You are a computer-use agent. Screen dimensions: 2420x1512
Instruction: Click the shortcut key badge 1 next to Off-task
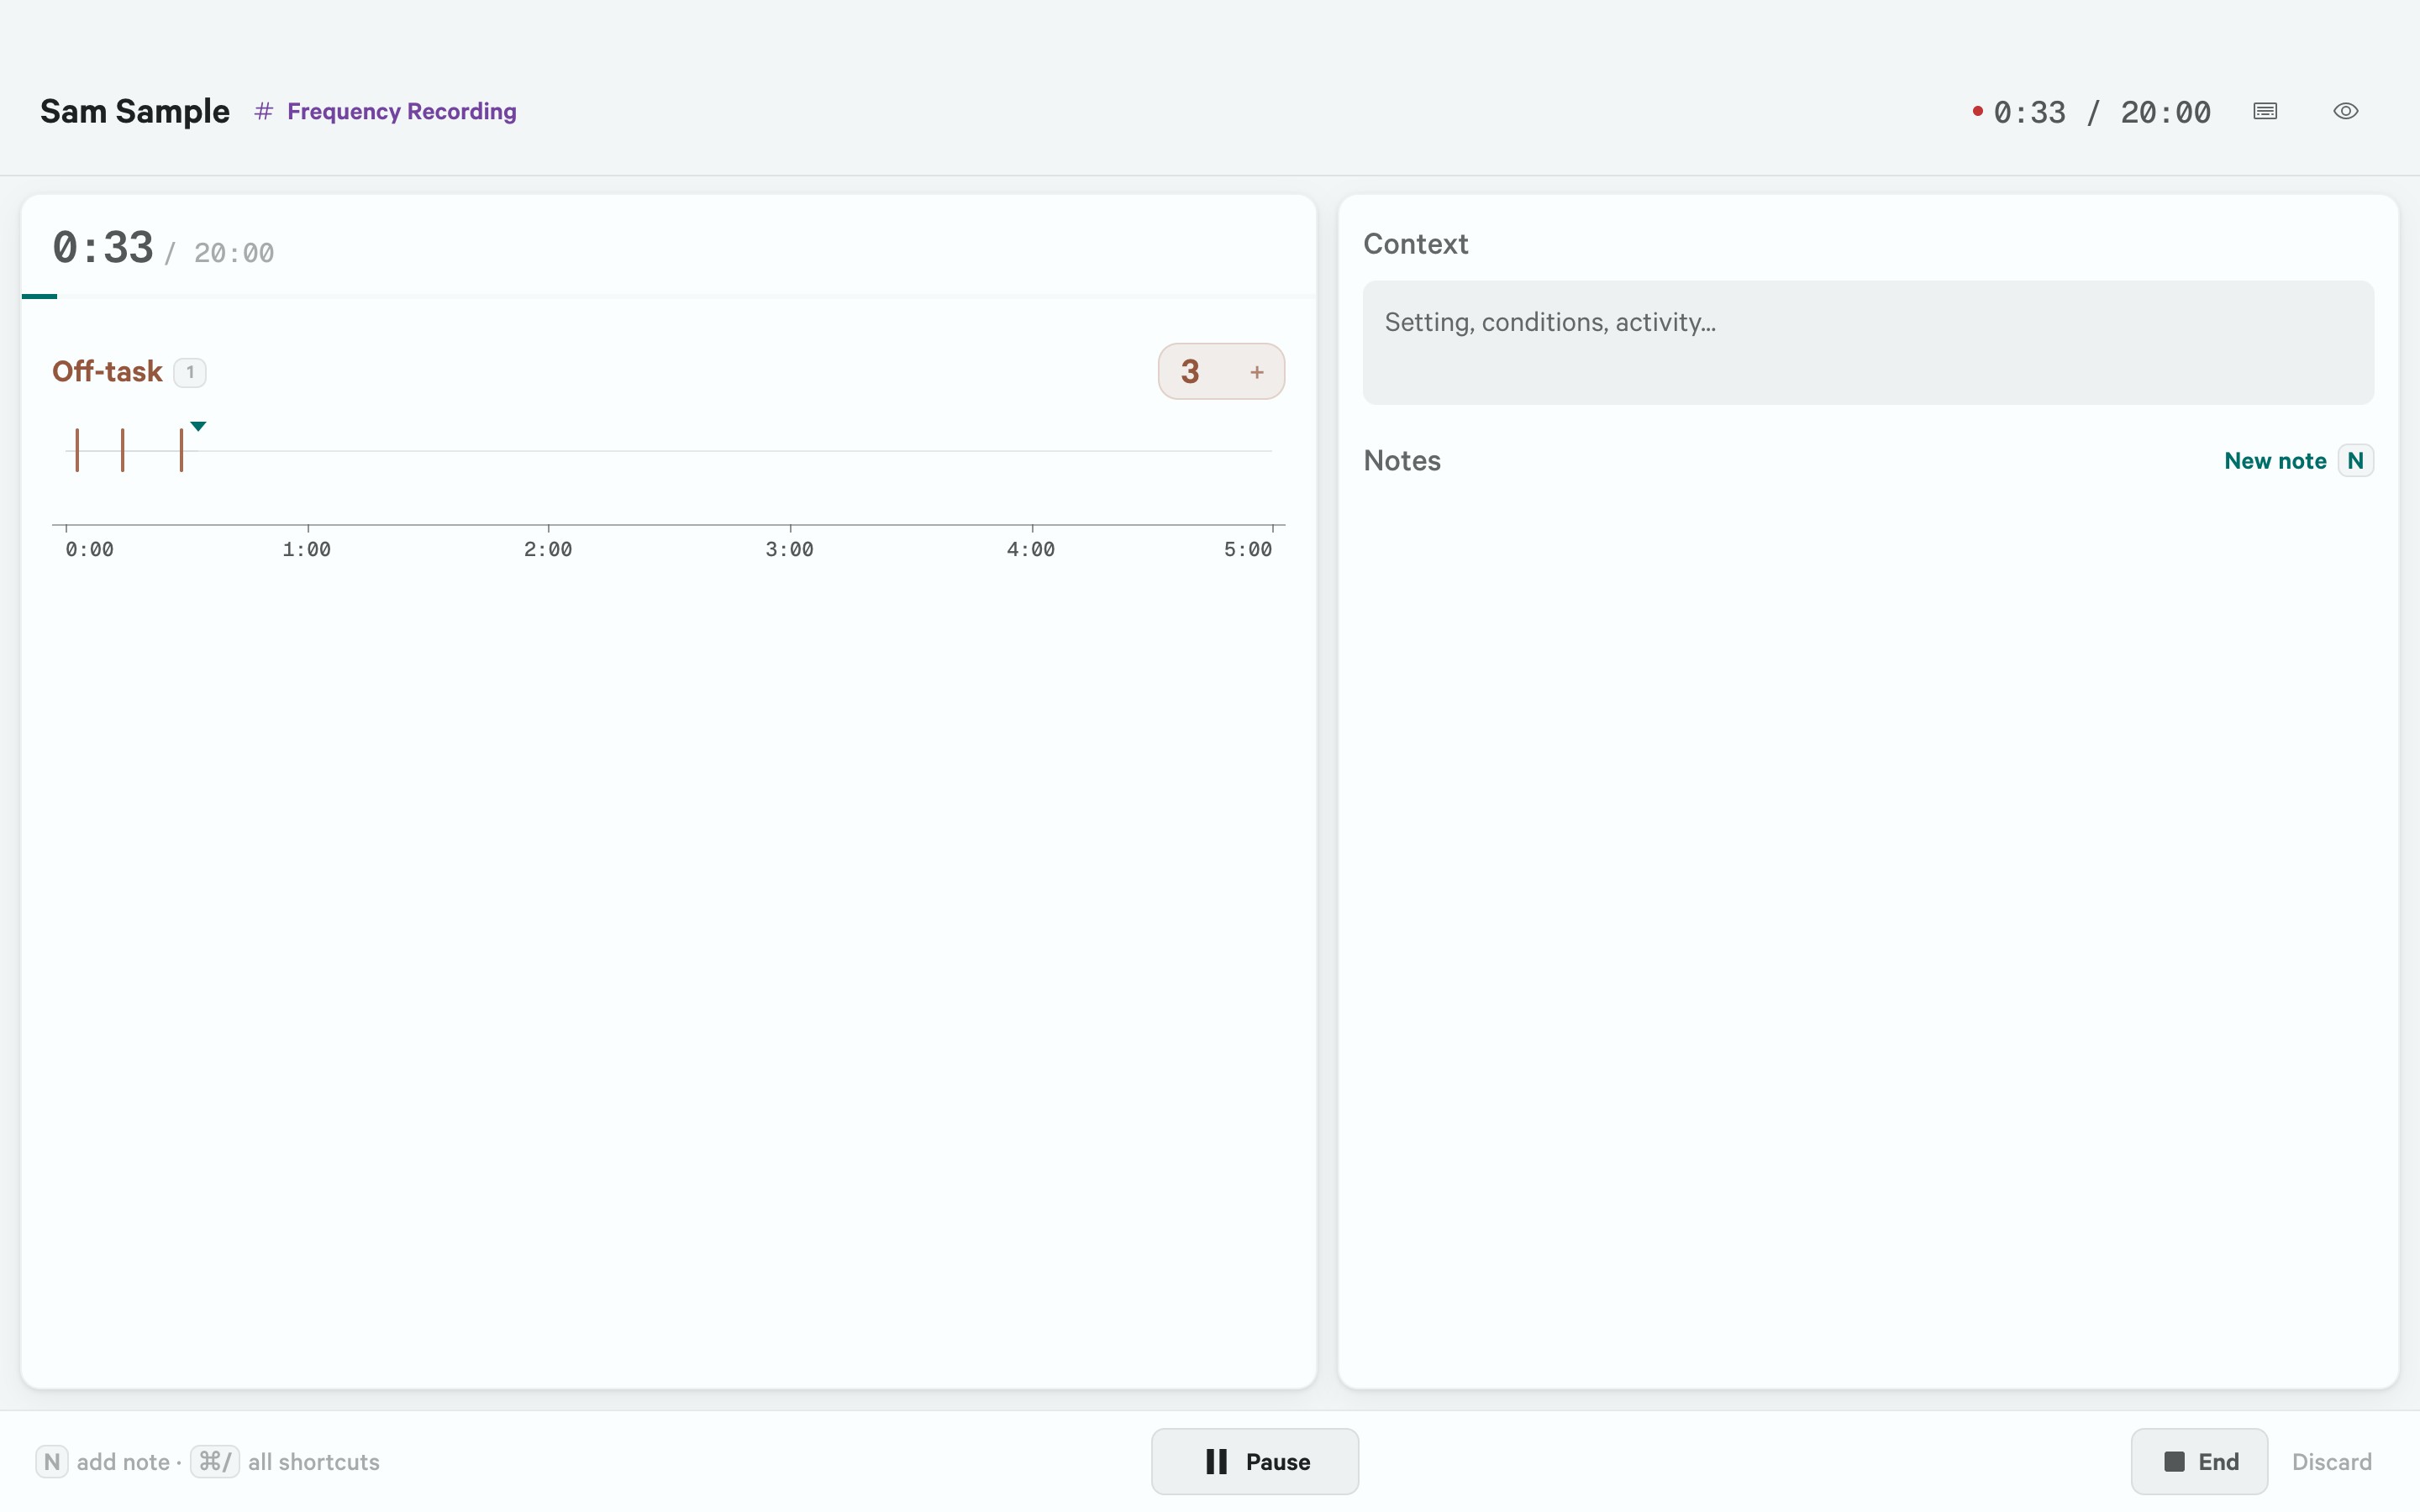(x=190, y=372)
